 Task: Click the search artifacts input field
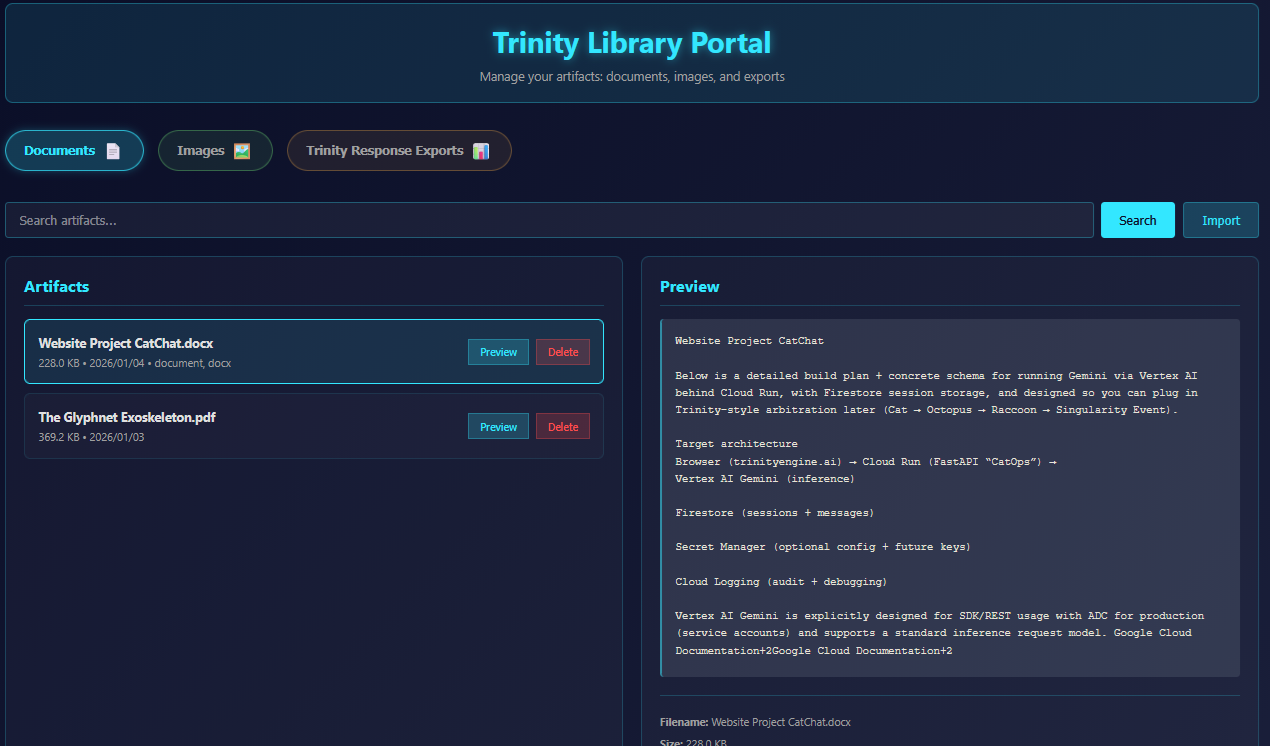[400, 219]
